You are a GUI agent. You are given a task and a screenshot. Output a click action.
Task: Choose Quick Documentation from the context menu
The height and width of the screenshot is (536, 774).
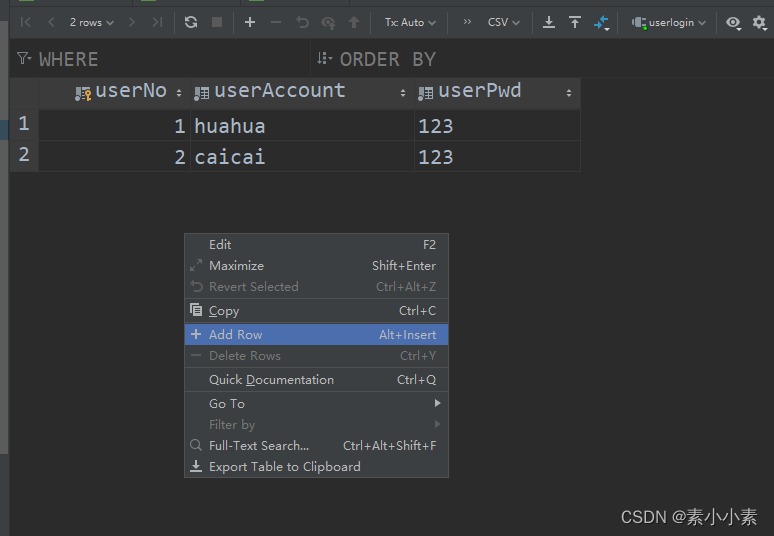tap(316, 380)
